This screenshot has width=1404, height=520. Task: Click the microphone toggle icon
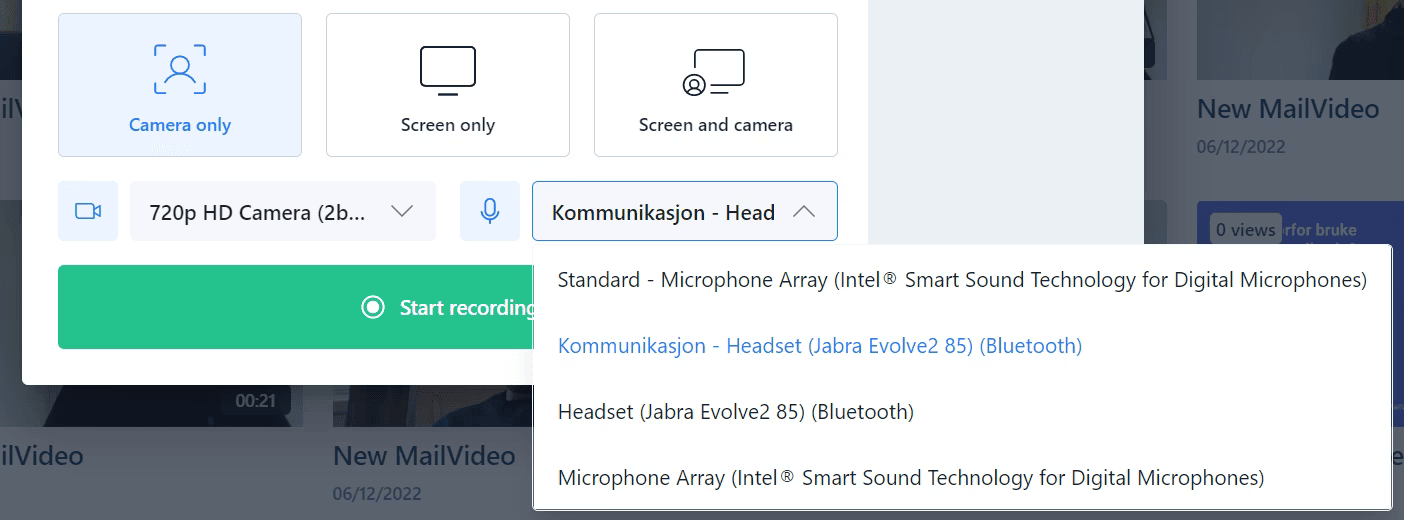490,211
